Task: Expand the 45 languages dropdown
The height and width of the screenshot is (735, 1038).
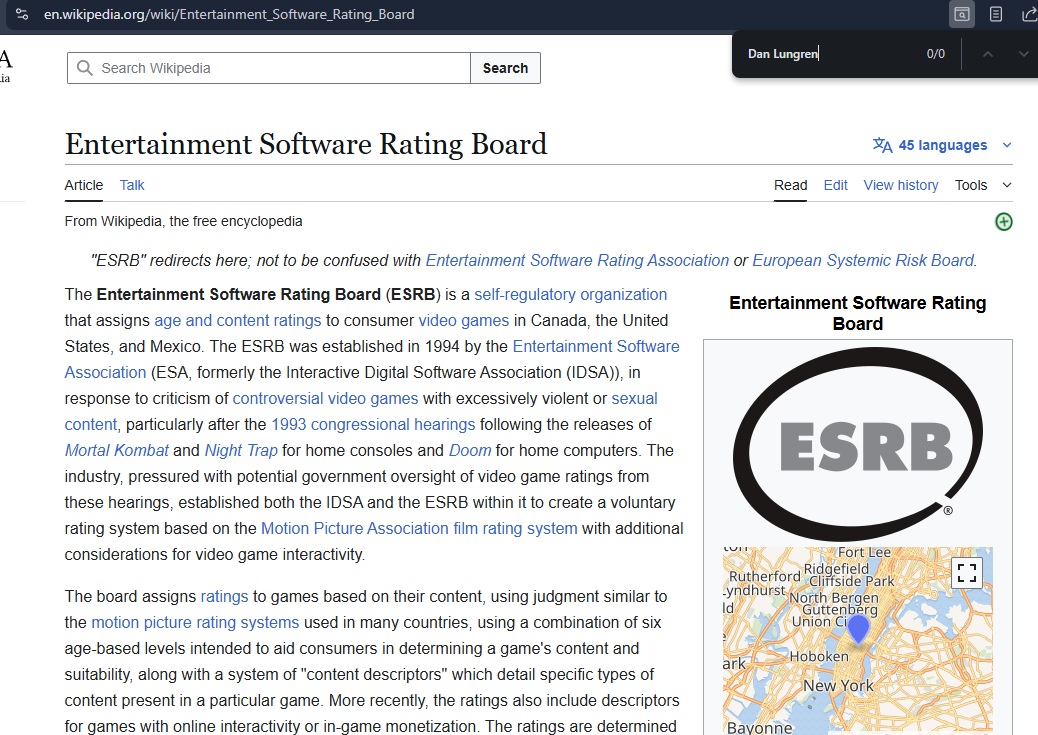Action: [x=942, y=145]
